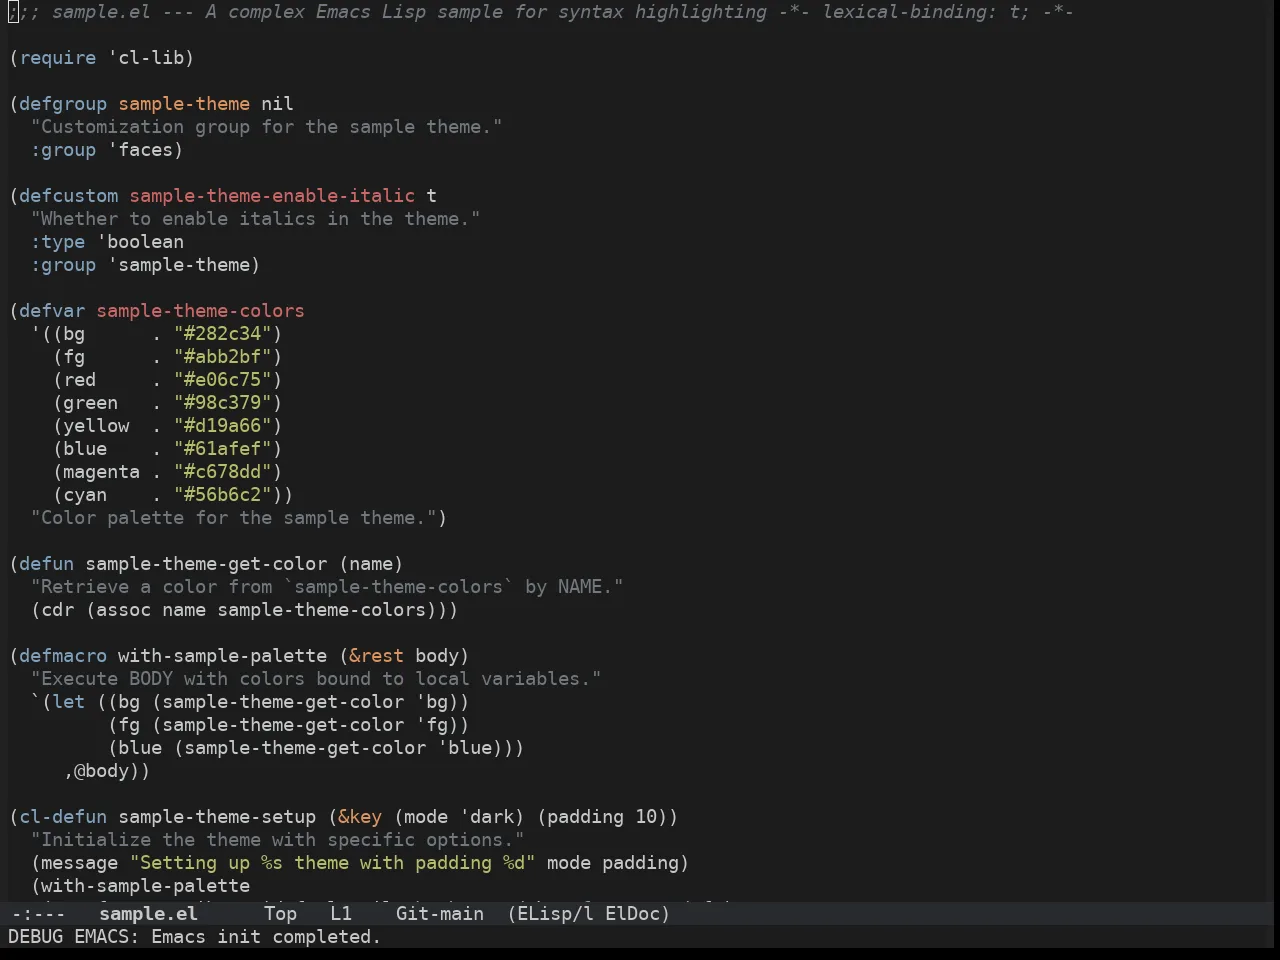Click the ELisp/l major mode indicator

[550, 914]
